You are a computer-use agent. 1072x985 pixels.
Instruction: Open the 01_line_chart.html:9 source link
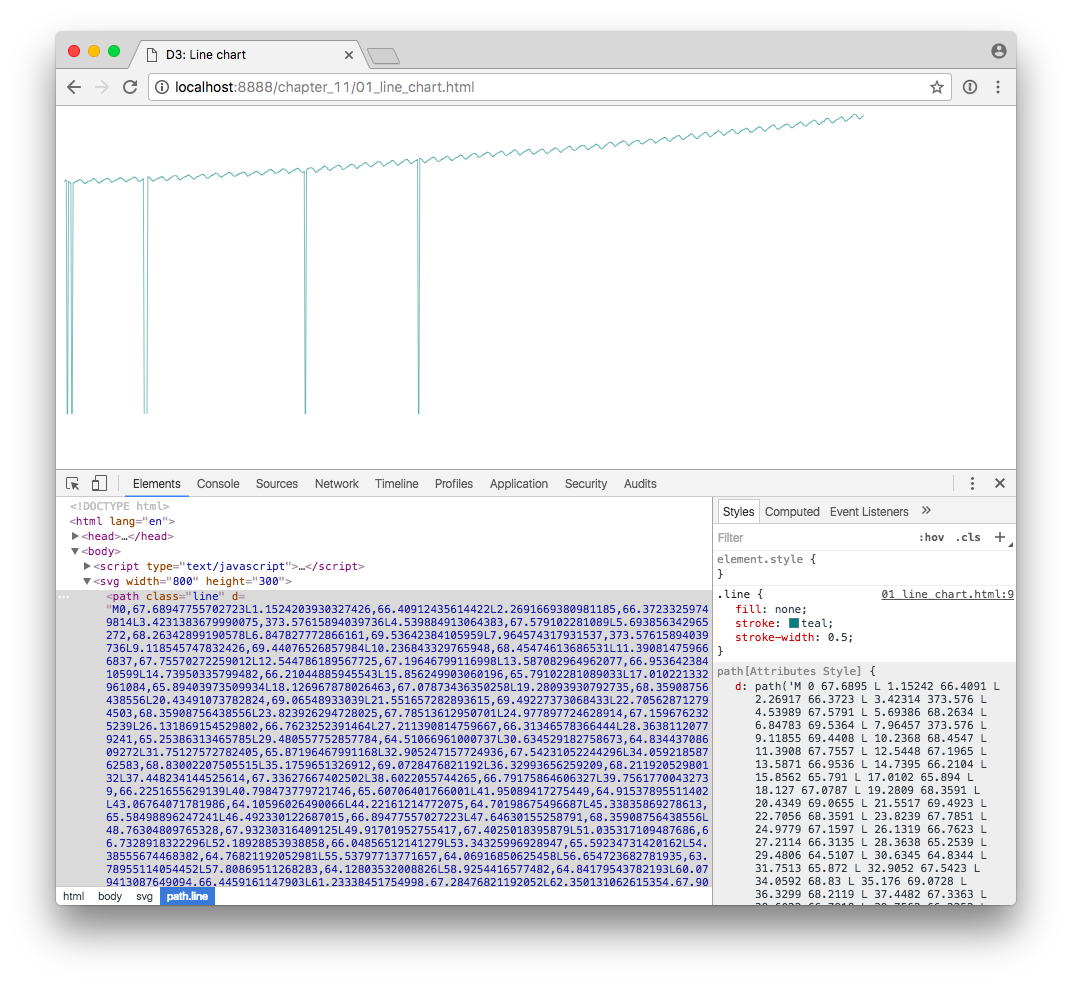(947, 594)
